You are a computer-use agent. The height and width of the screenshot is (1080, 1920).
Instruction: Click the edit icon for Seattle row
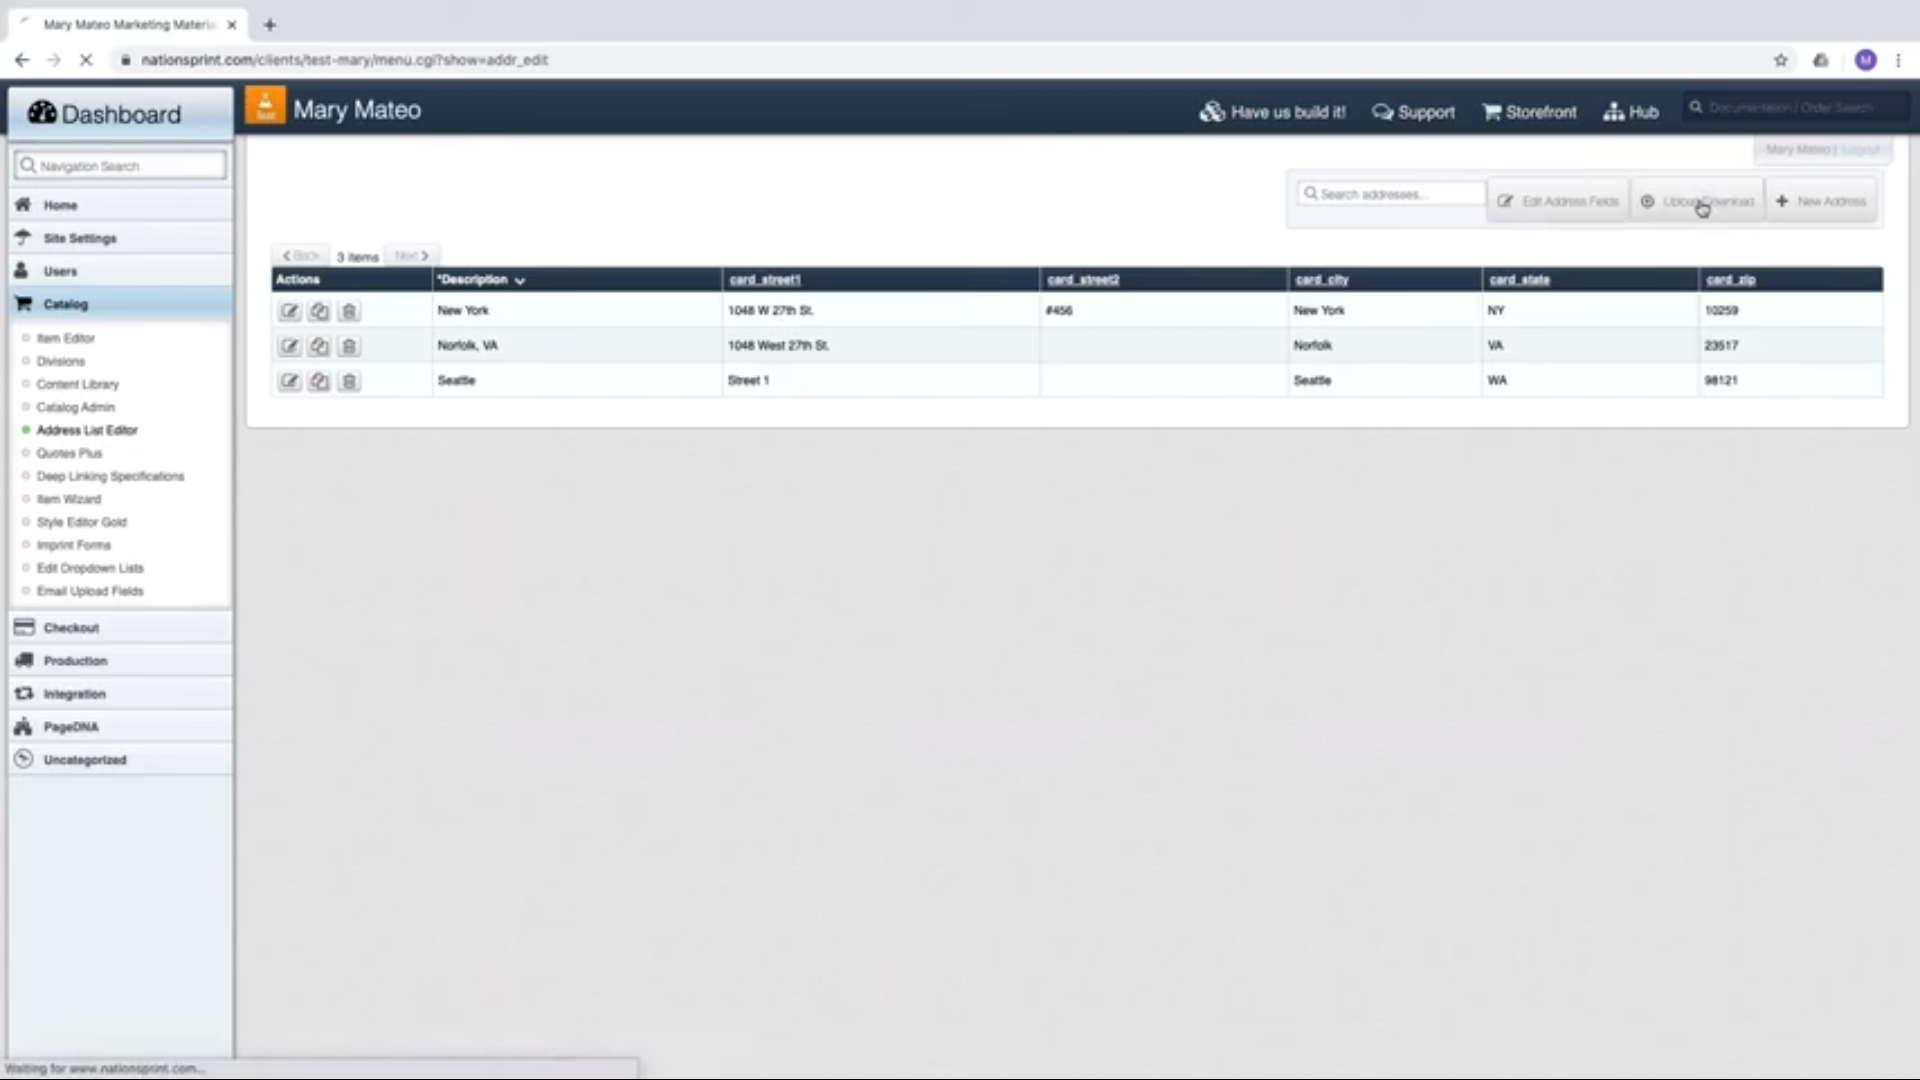[x=289, y=381]
